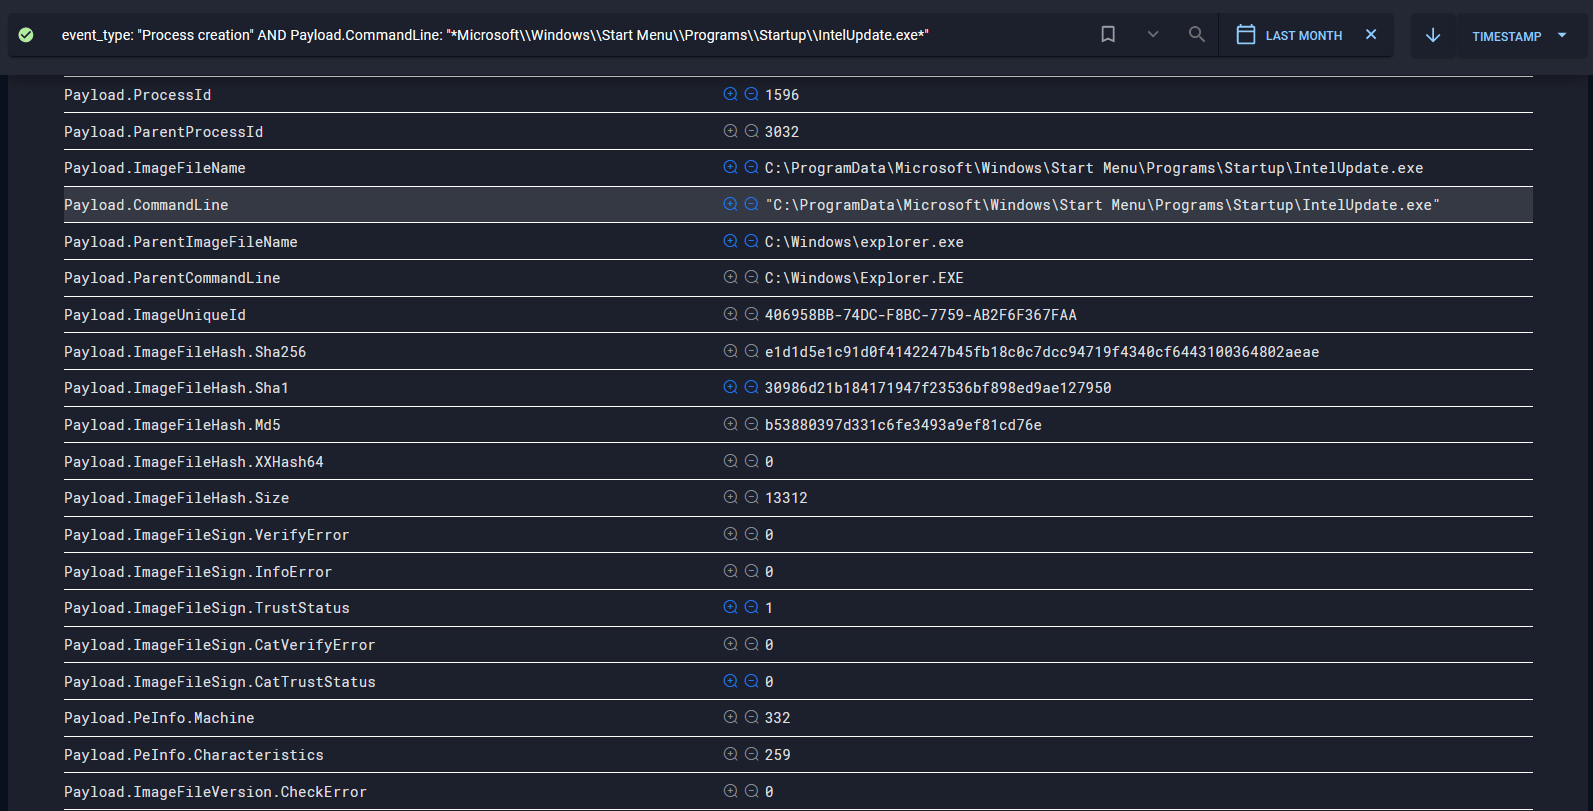This screenshot has width=1593, height=811.
Task: Clear the Last Month time filter
Action: [1371, 35]
